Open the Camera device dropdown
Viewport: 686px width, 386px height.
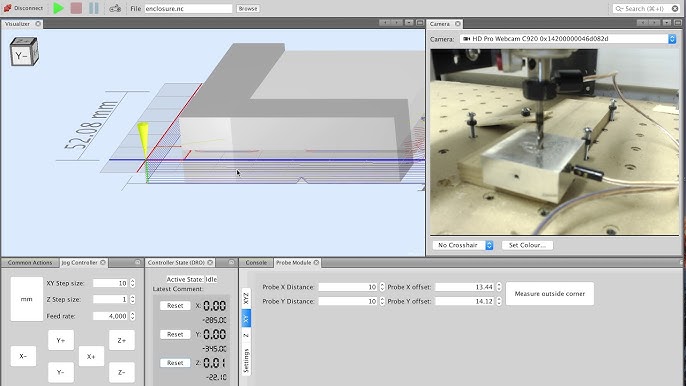click(x=568, y=39)
